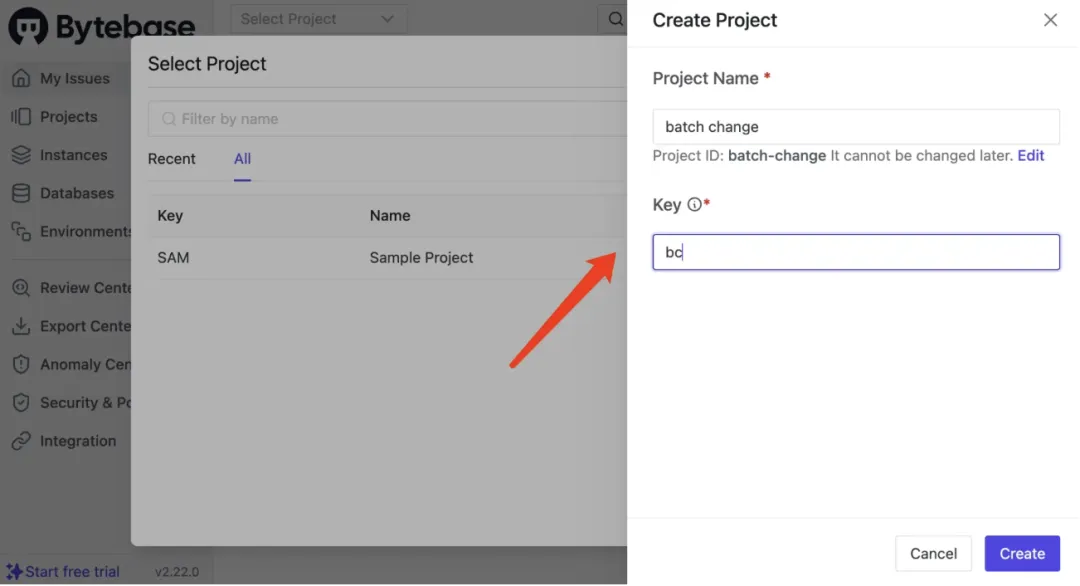Click the Review Center icon
Screen dimensions: 1080x586
pos(21,288)
